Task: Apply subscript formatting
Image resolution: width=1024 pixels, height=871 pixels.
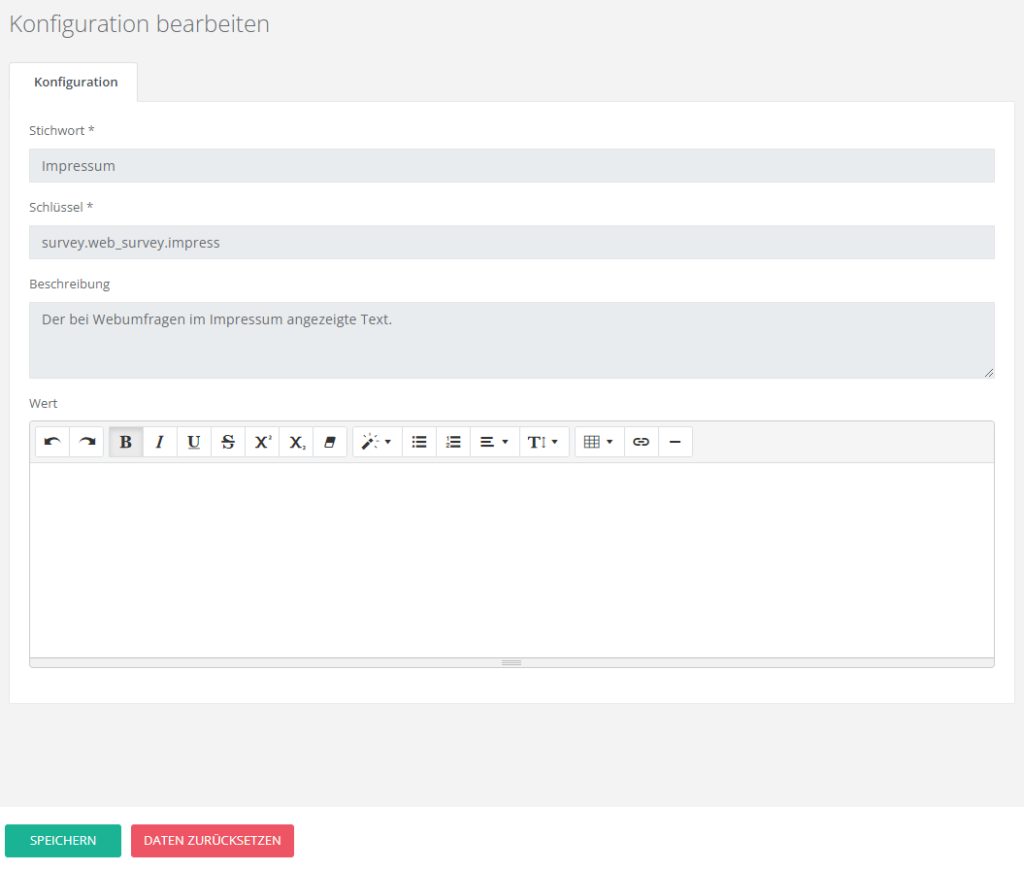Action: (x=296, y=442)
